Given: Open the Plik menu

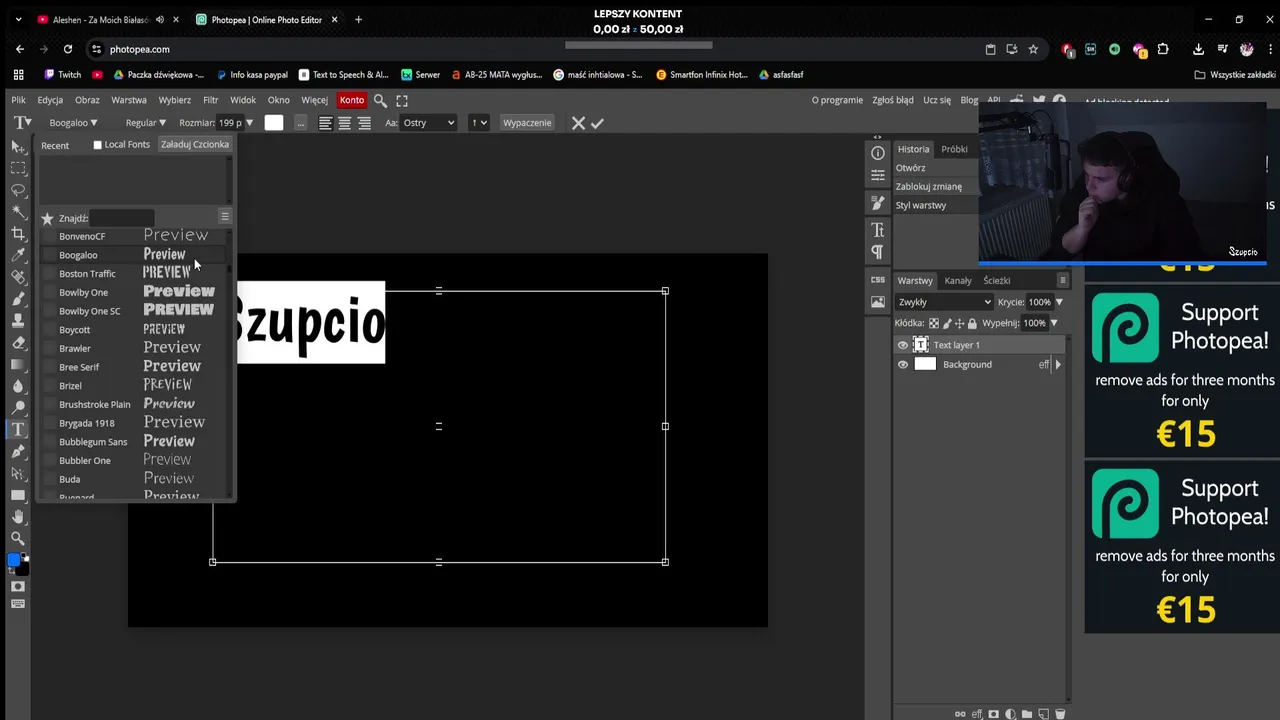Looking at the screenshot, I should [x=18, y=100].
